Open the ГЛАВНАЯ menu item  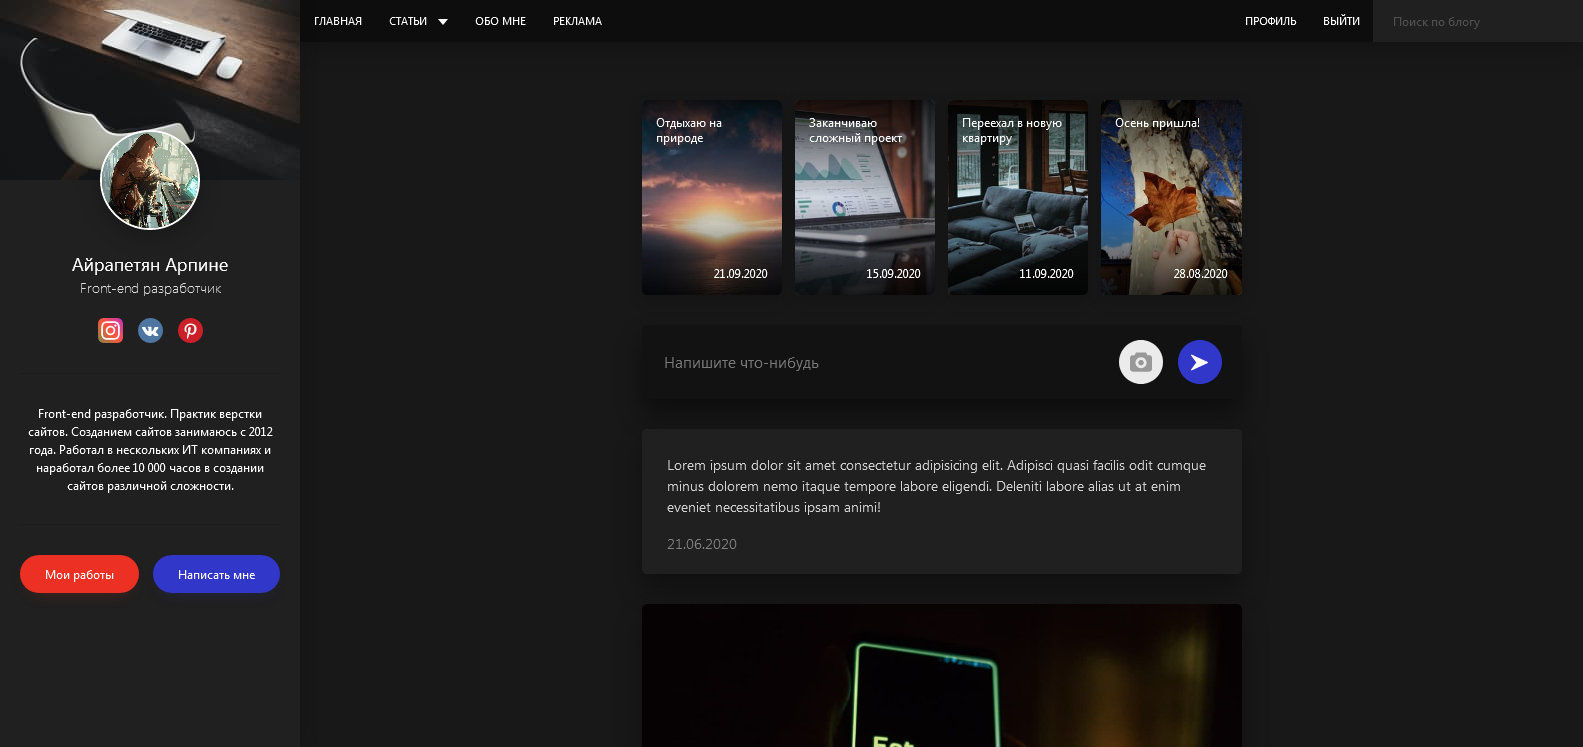click(x=338, y=21)
